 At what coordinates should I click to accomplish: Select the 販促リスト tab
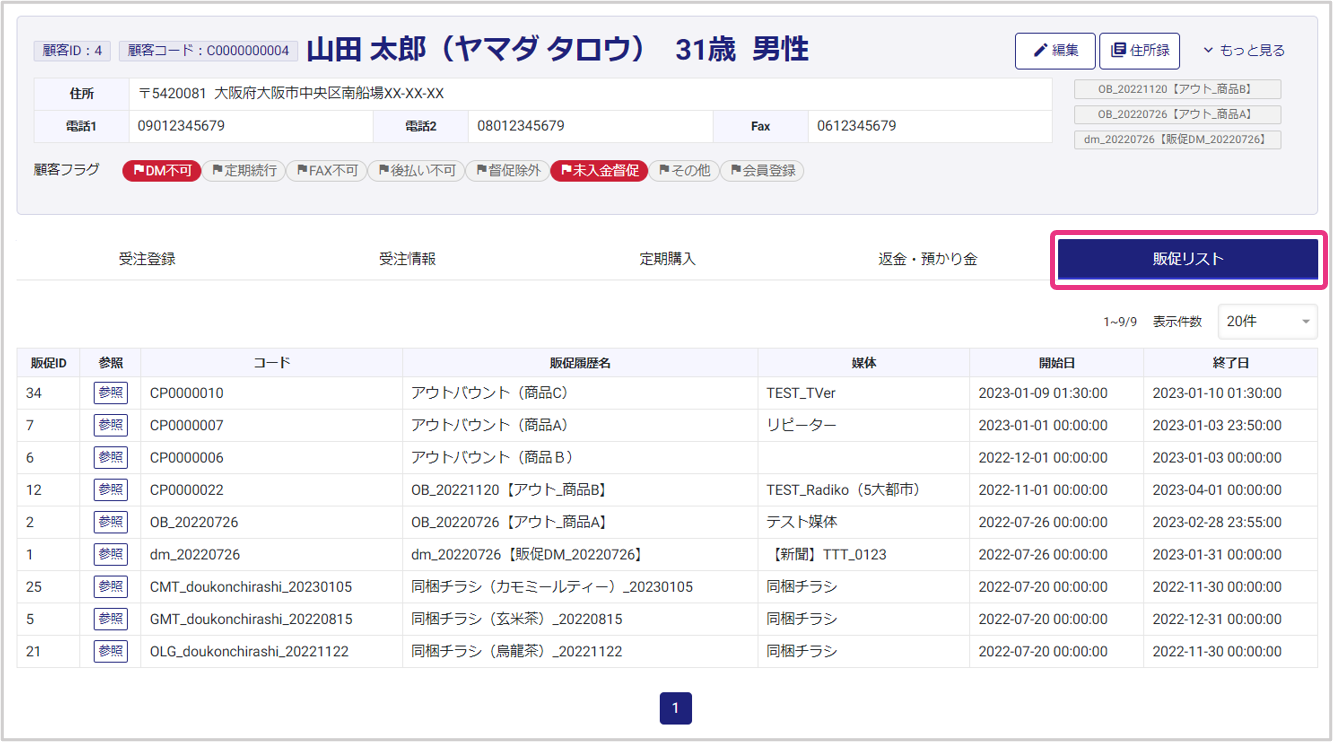[x=1187, y=259]
